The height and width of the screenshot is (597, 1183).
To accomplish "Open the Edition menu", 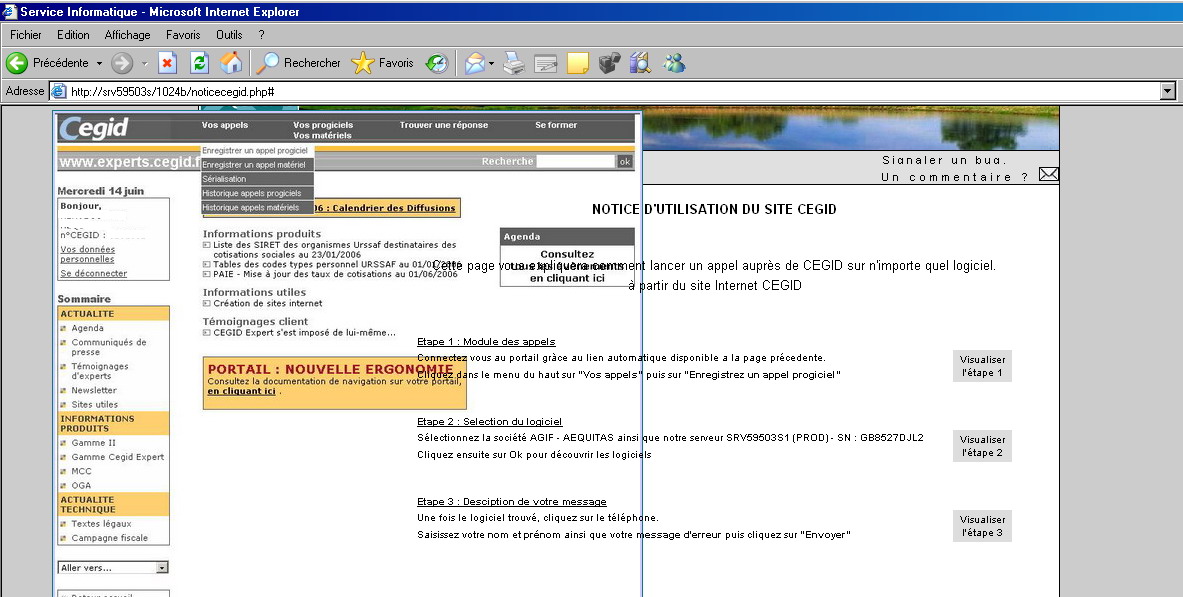I will [x=73, y=35].
